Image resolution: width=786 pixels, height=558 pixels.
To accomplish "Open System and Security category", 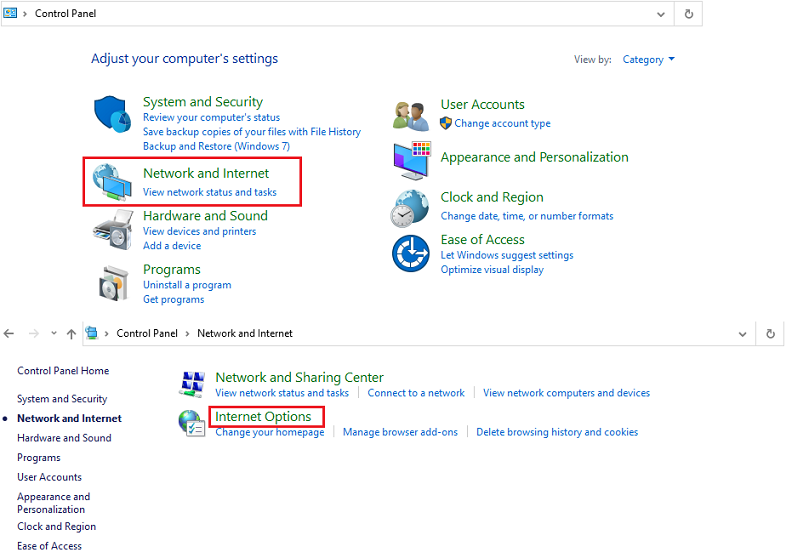I will click(203, 102).
